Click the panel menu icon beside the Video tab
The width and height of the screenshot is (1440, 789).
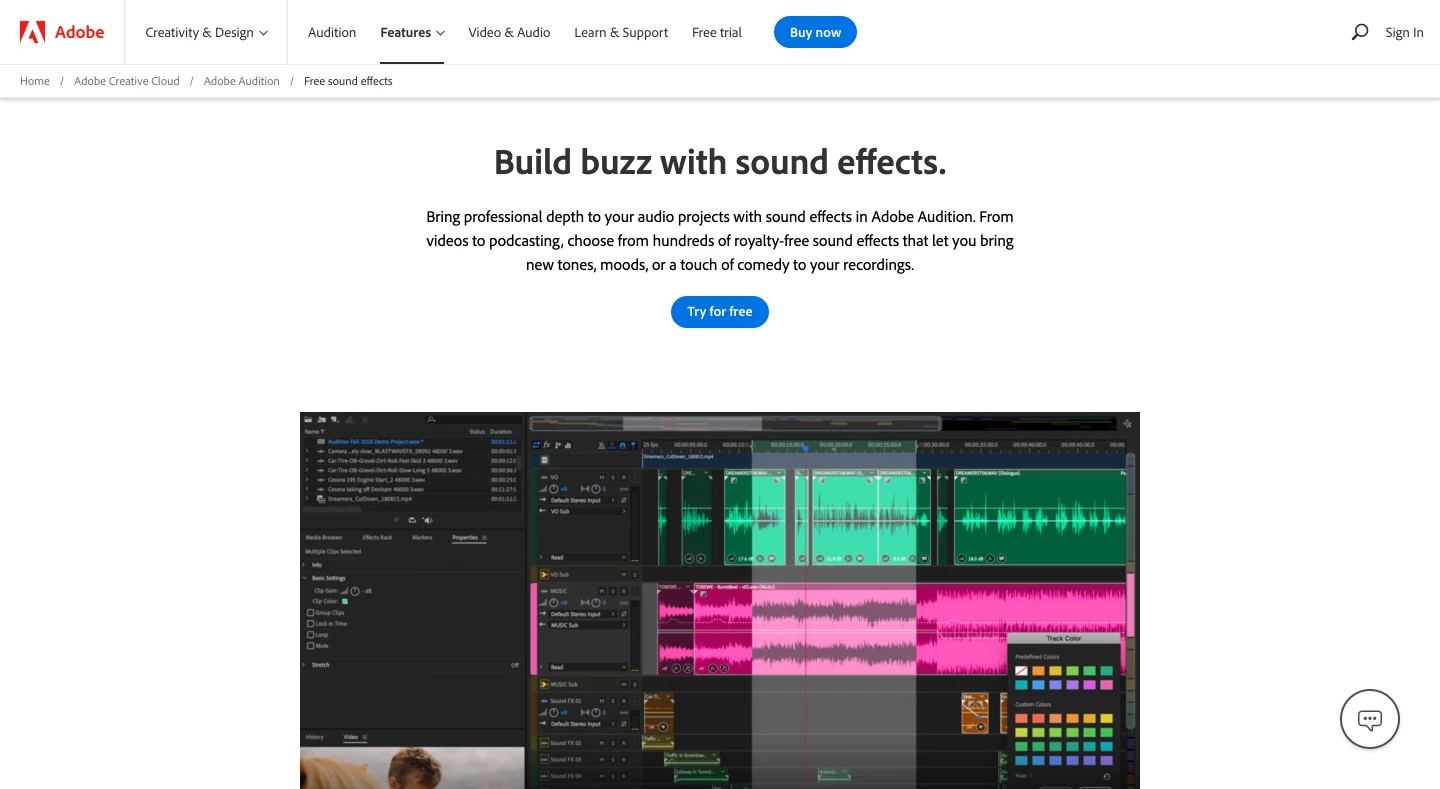coord(366,737)
